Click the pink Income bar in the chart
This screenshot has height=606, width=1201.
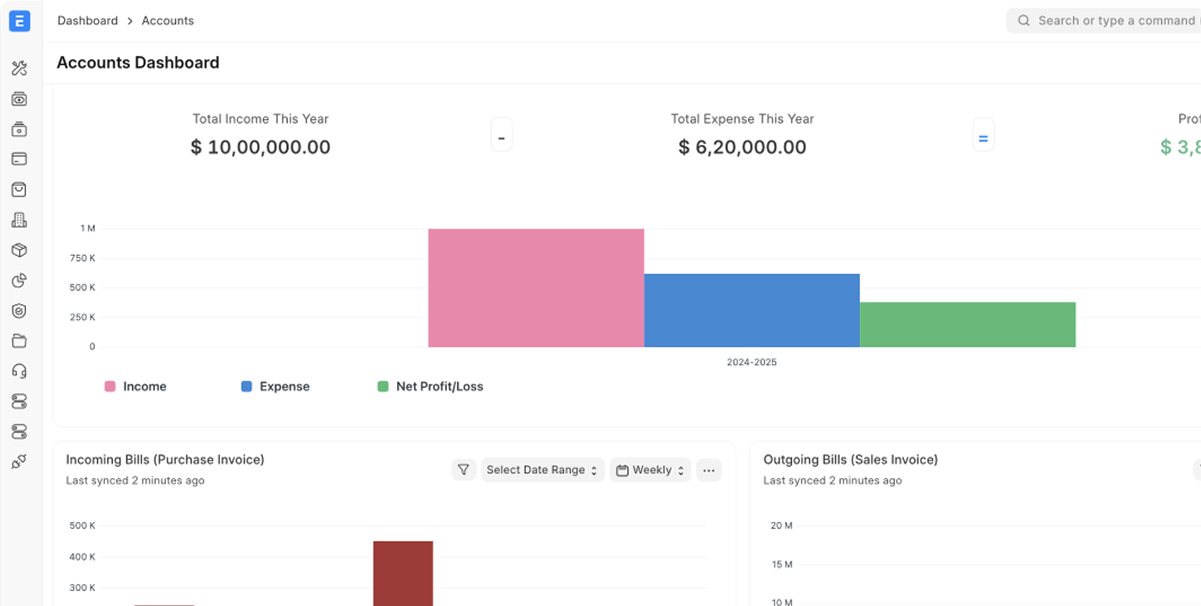[x=536, y=288]
